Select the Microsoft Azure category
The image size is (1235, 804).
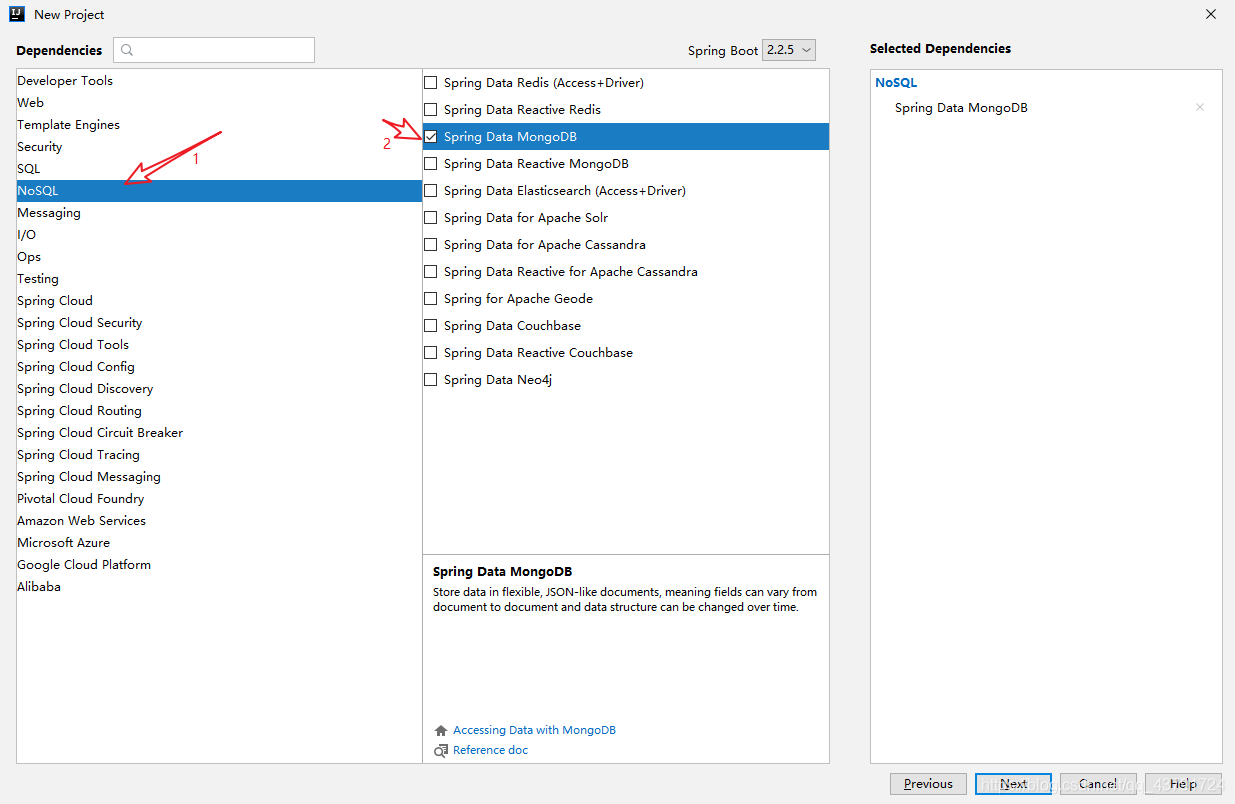(x=219, y=543)
